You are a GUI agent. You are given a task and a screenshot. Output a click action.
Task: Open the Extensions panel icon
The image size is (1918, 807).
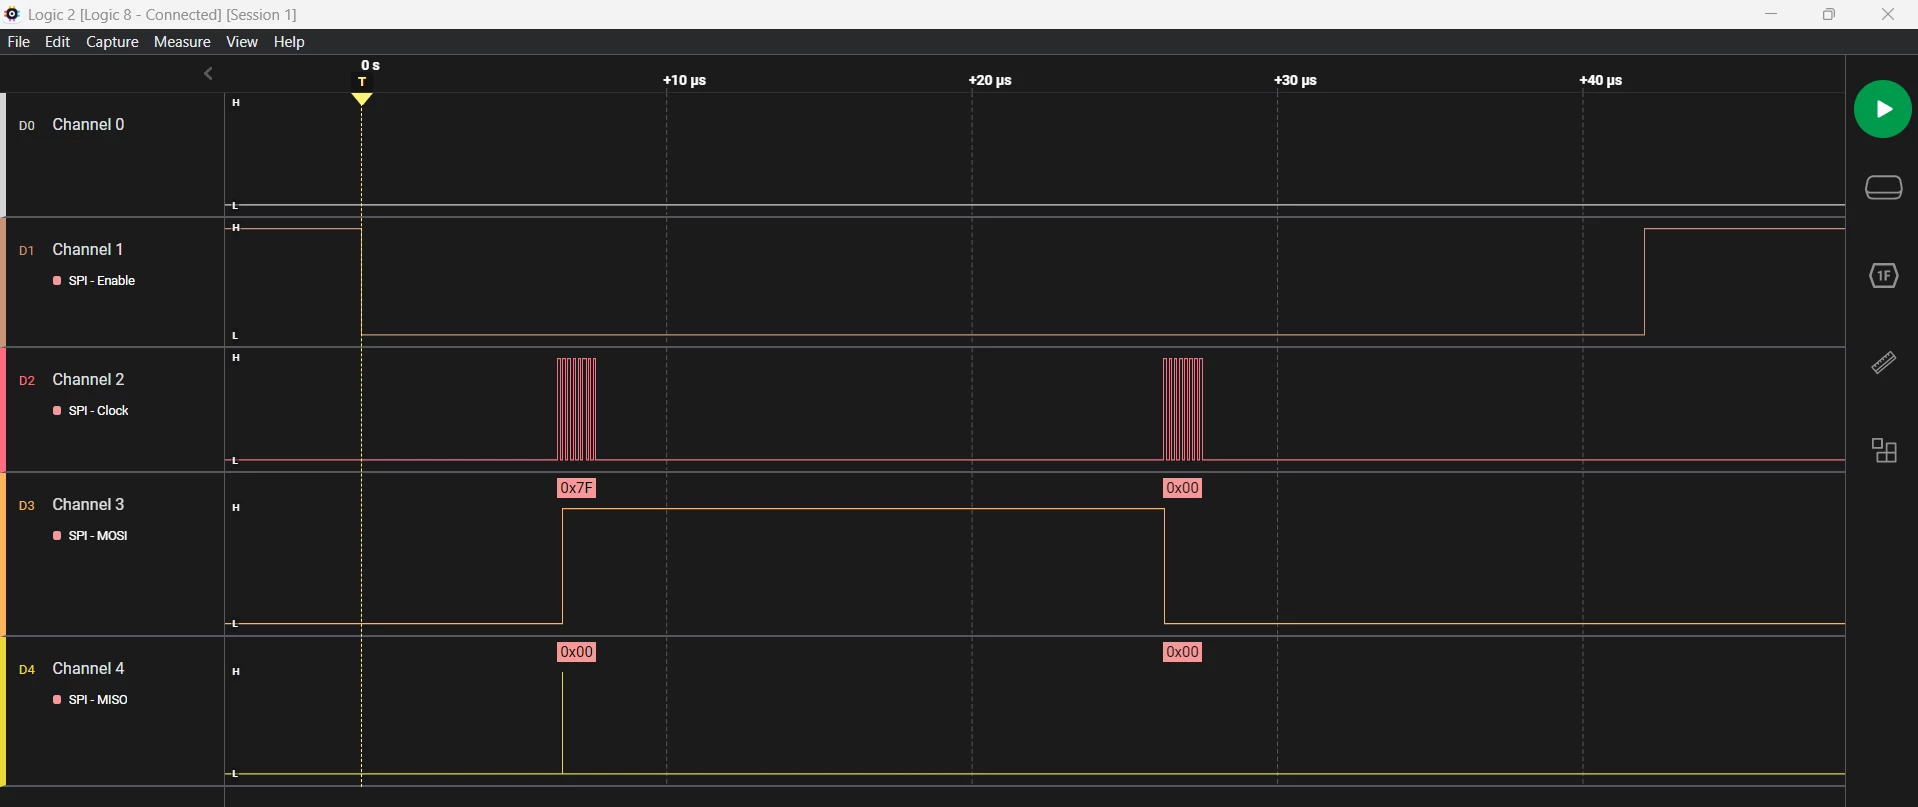tap(1884, 451)
